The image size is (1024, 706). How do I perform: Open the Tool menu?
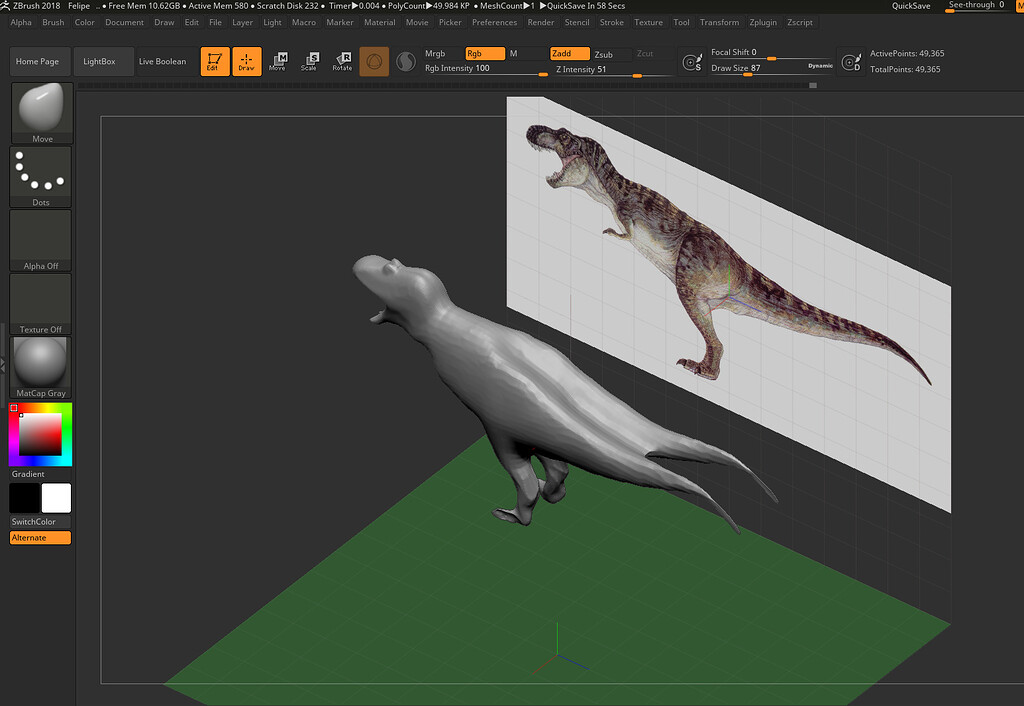click(680, 22)
